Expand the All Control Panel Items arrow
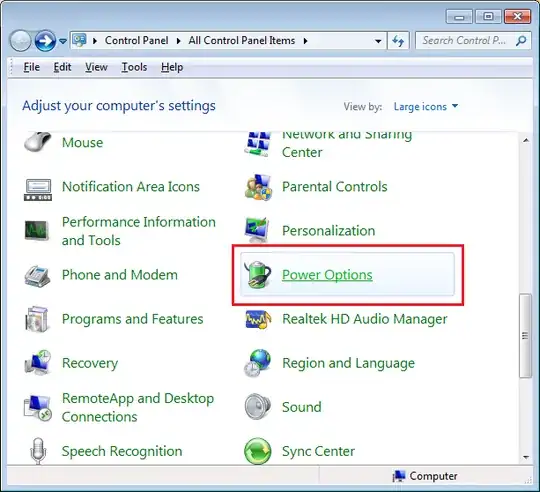Image resolution: width=540 pixels, height=492 pixels. [x=305, y=41]
